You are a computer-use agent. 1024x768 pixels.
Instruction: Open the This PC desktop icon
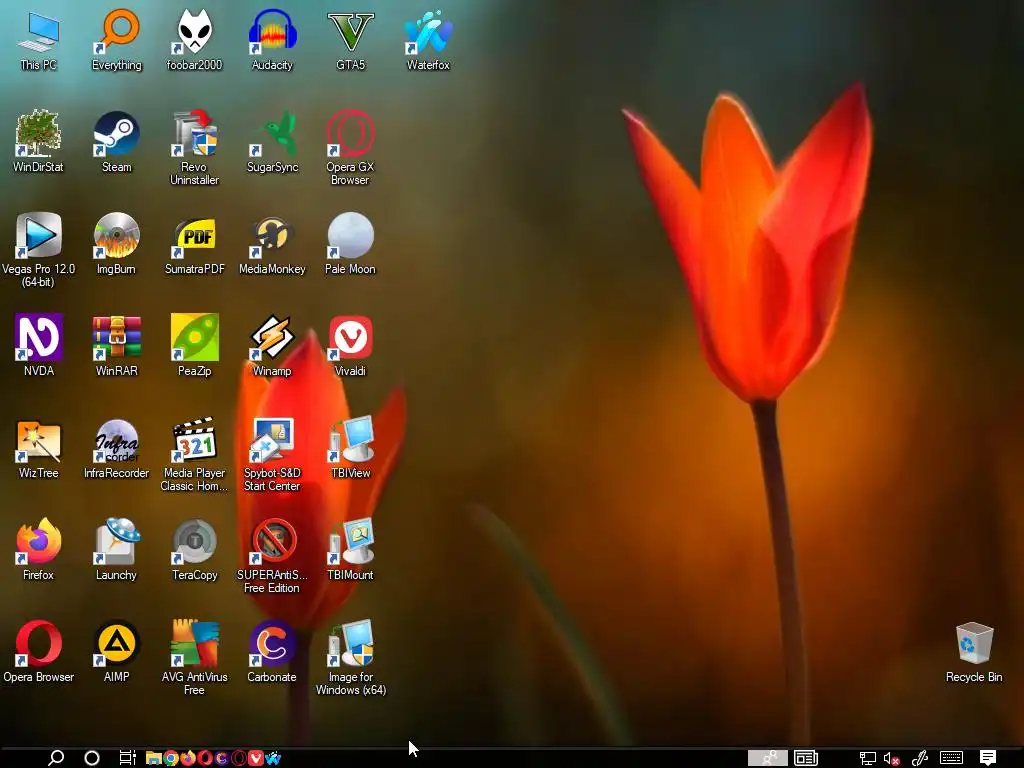coord(39,40)
